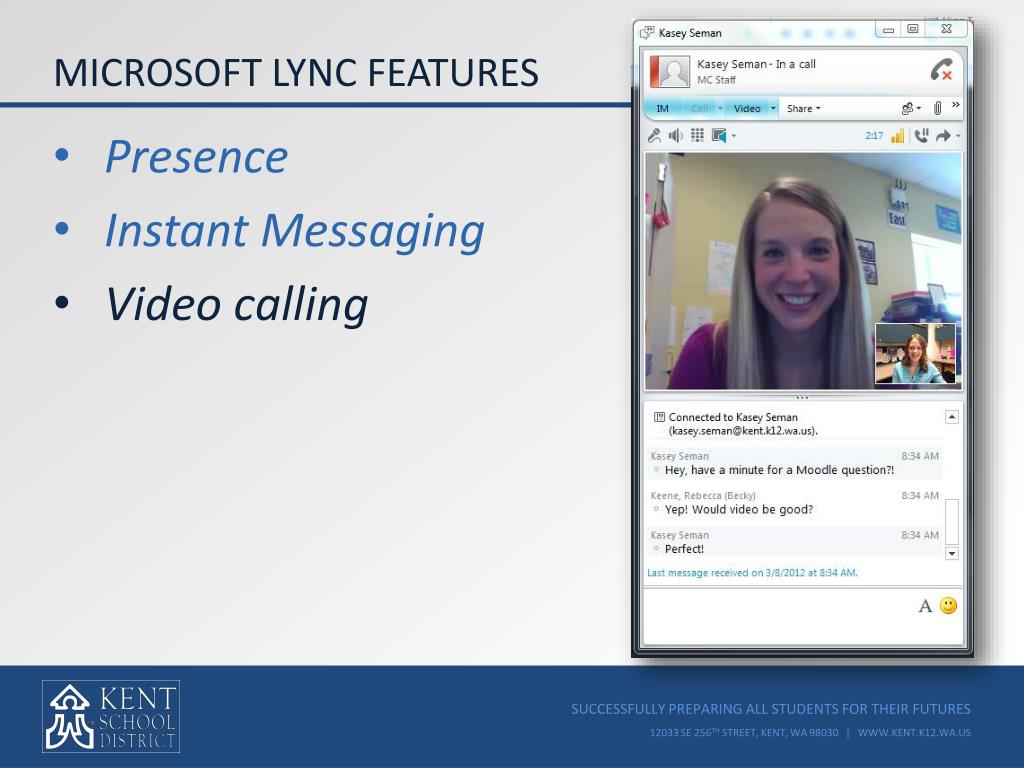This screenshot has height=768, width=1024.
Task: Click the conversation icon in the title bar
Action: click(x=647, y=33)
